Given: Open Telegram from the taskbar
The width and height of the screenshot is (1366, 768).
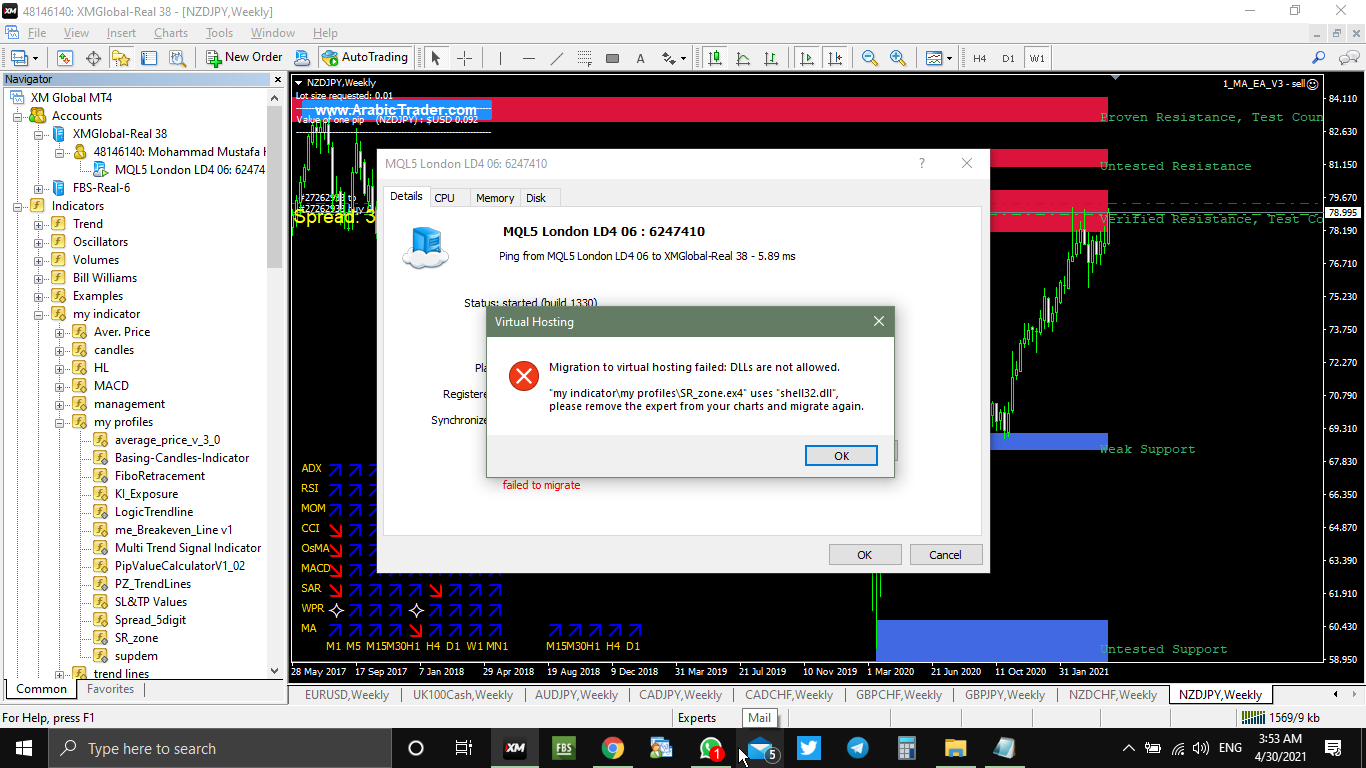Looking at the screenshot, I should click(858, 748).
